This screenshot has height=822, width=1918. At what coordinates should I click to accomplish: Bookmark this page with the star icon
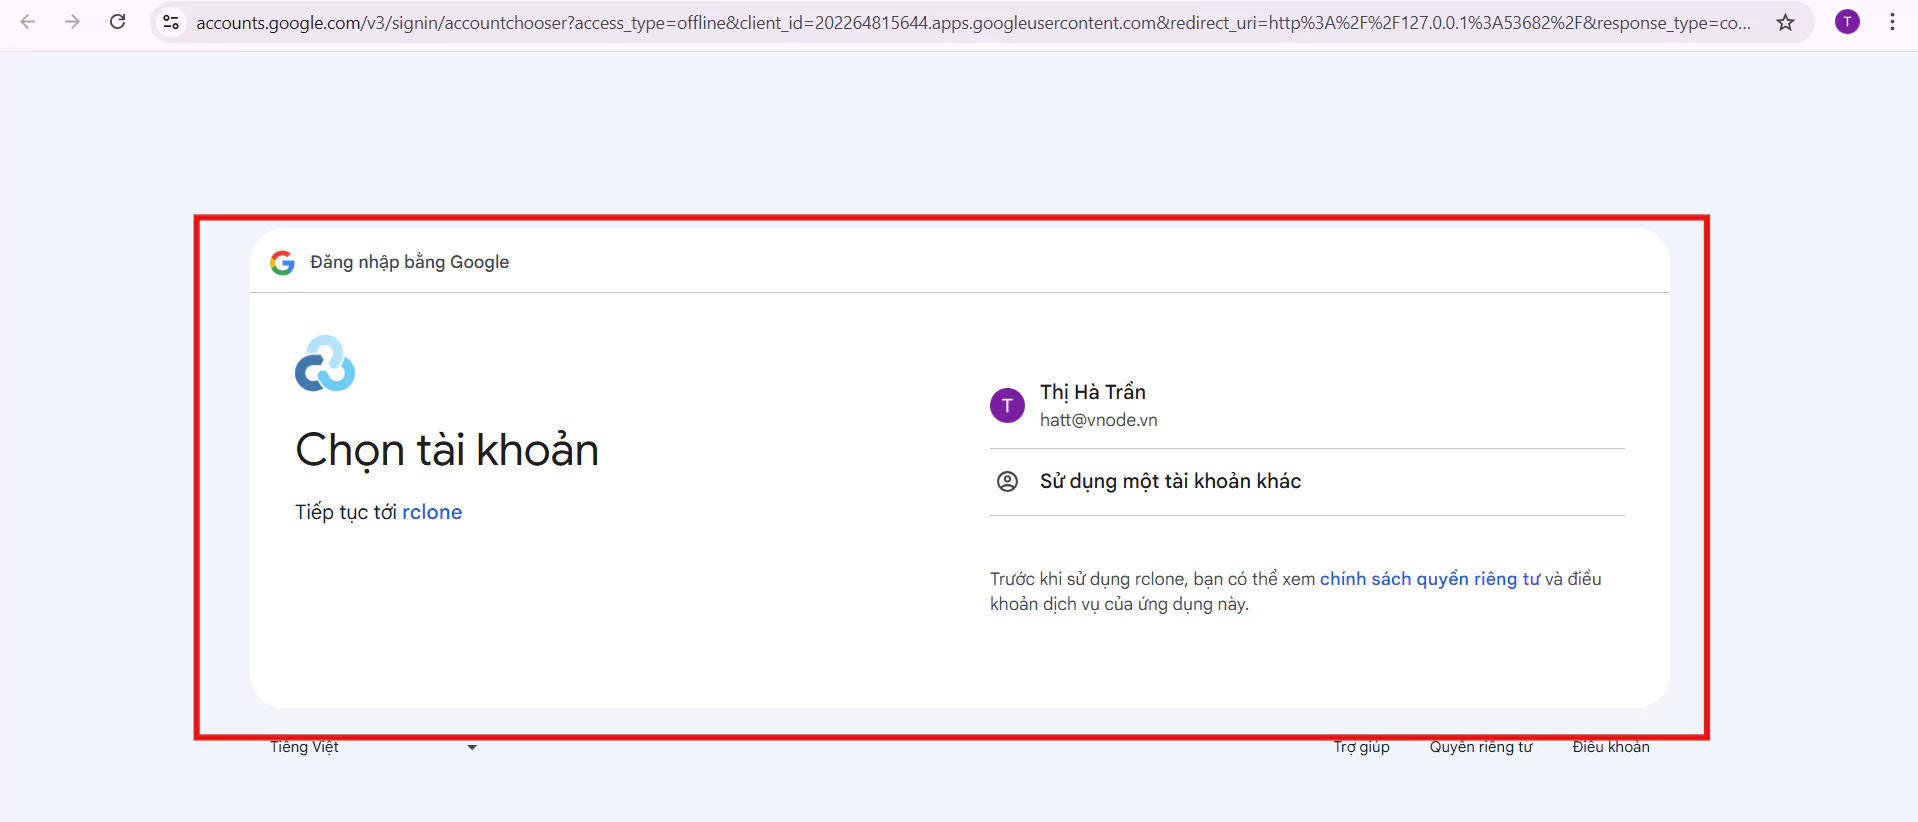[x=1785, y=22]
